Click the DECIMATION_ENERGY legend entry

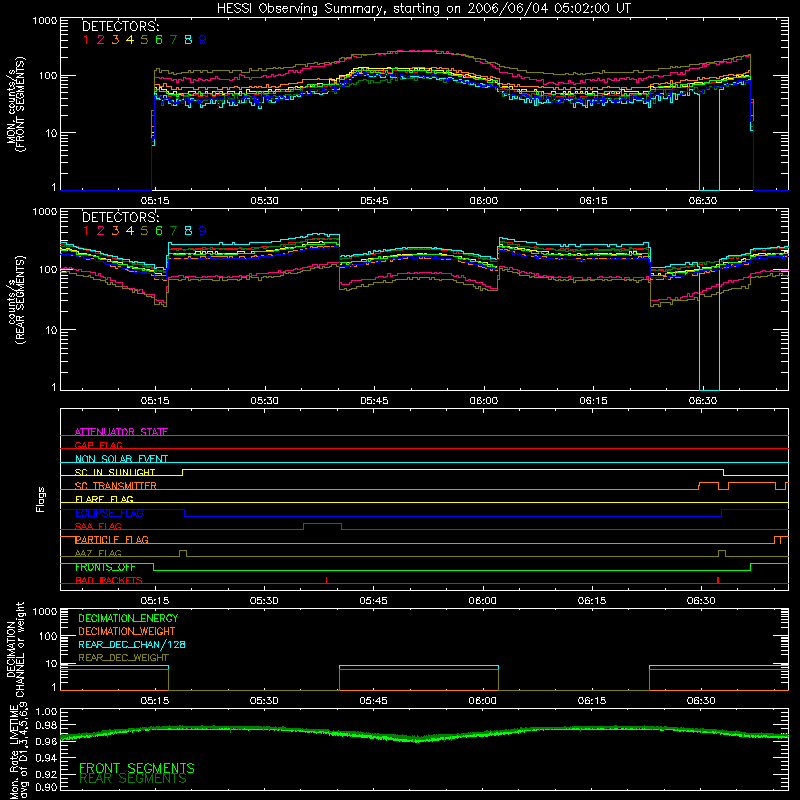coord(128,618)
